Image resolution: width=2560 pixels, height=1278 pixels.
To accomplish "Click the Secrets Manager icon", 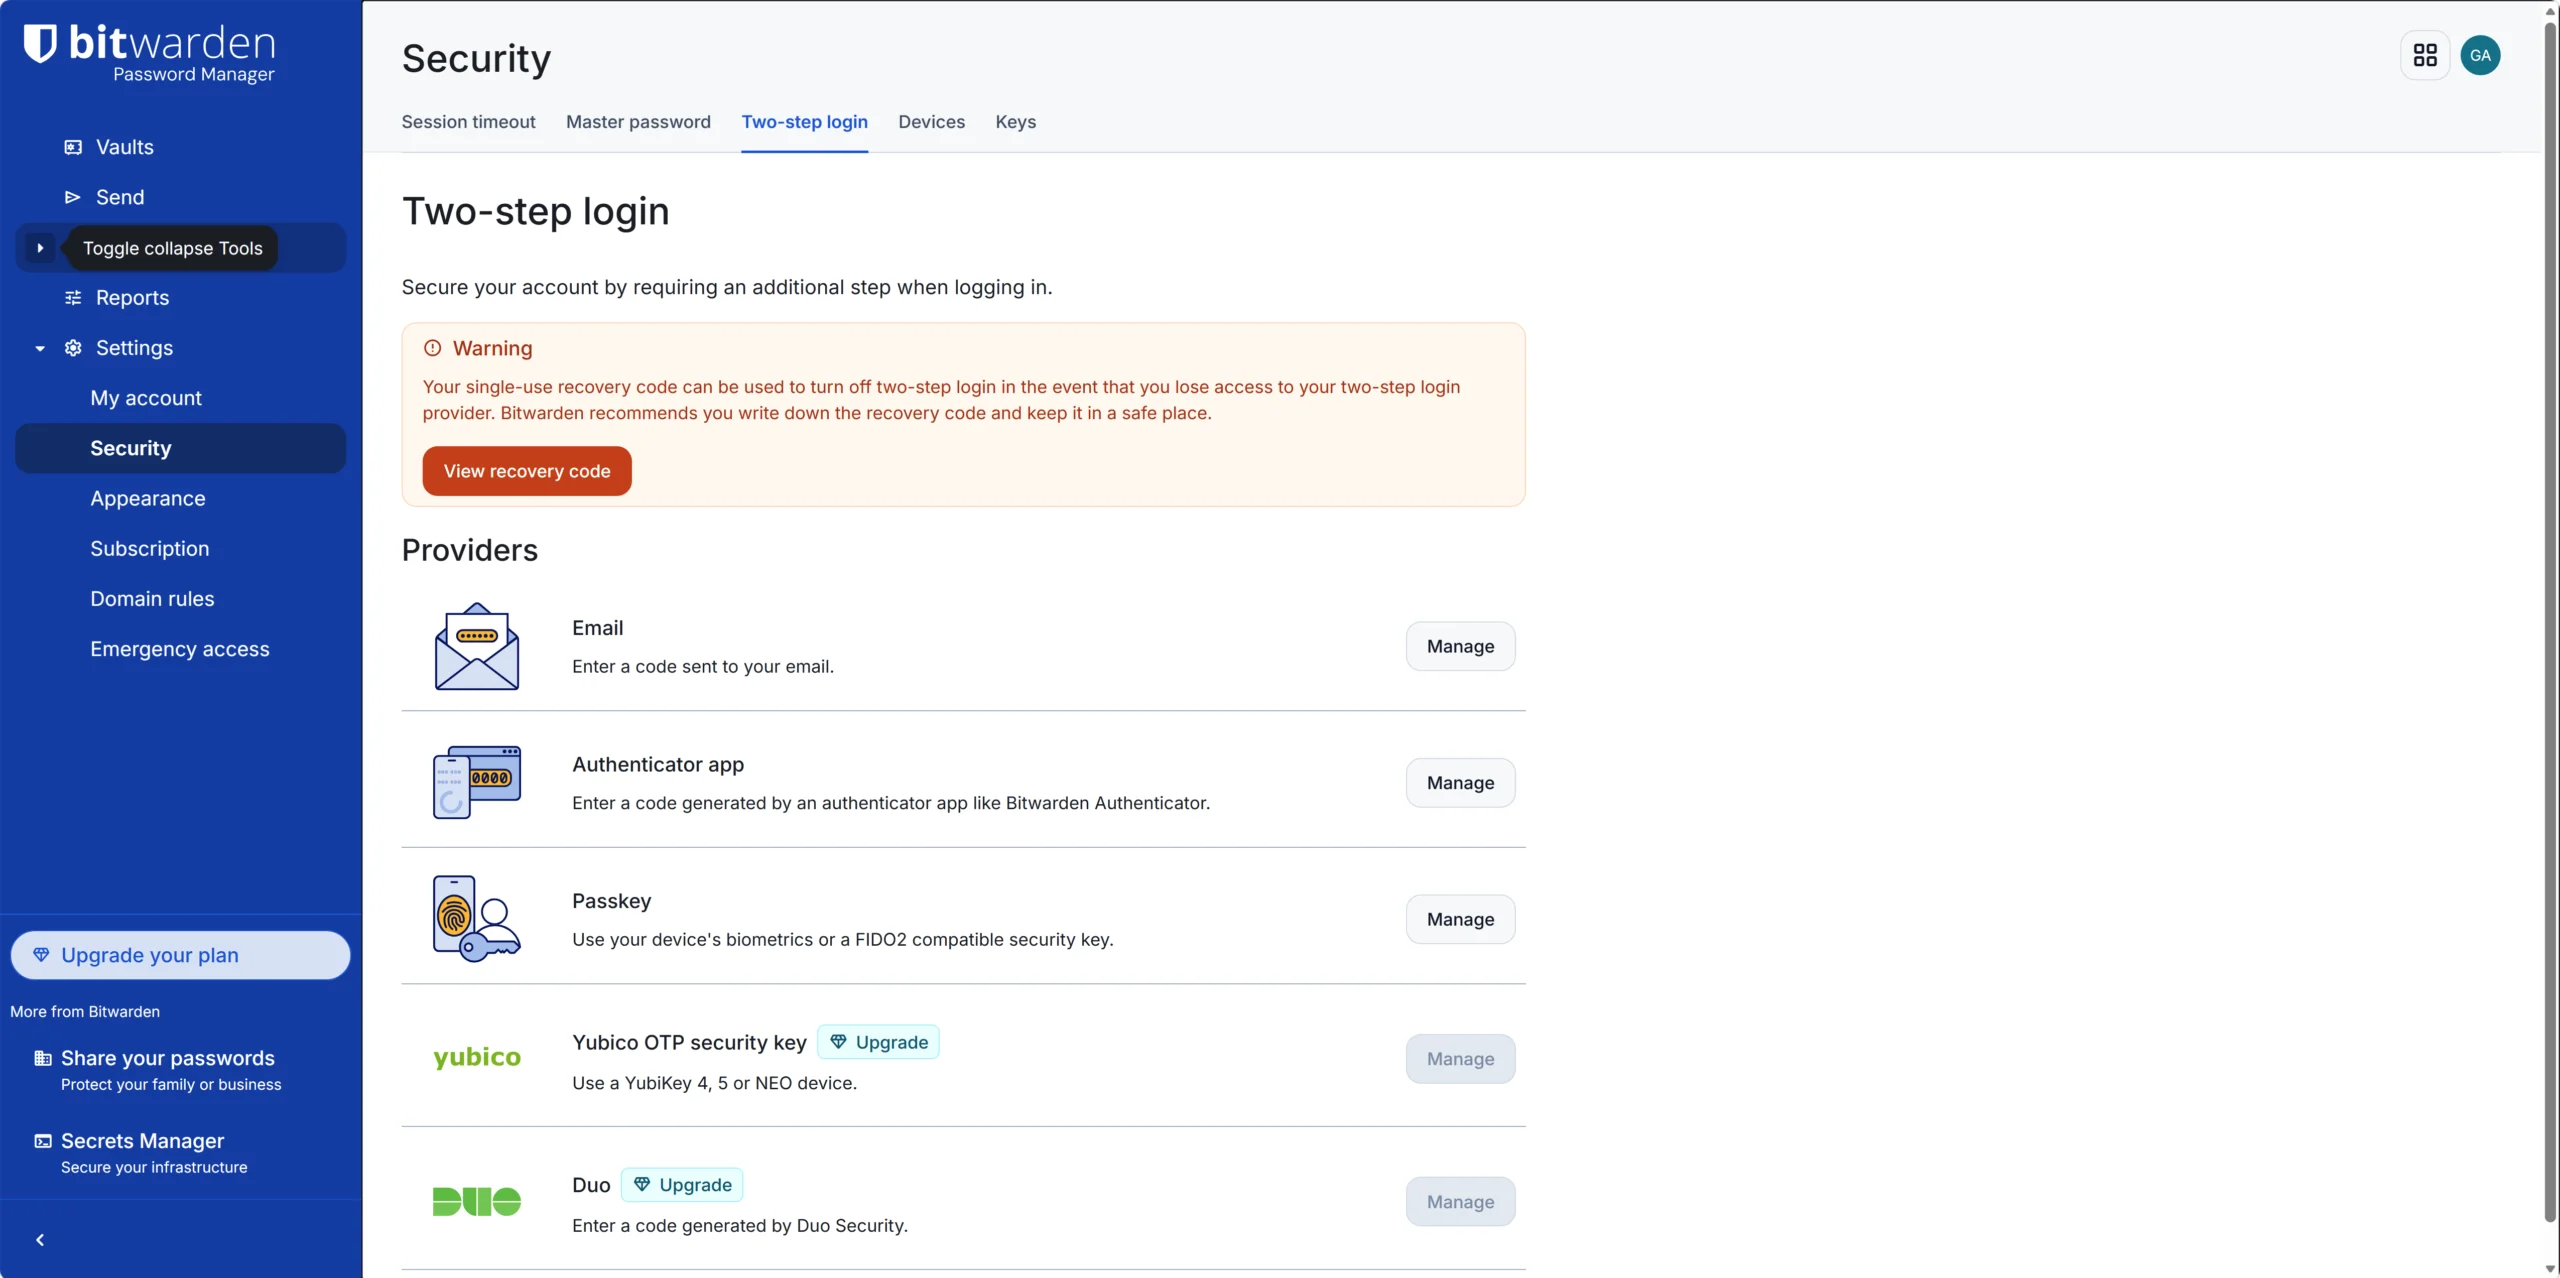I will pyautogui.click(x=43, y=1141).
